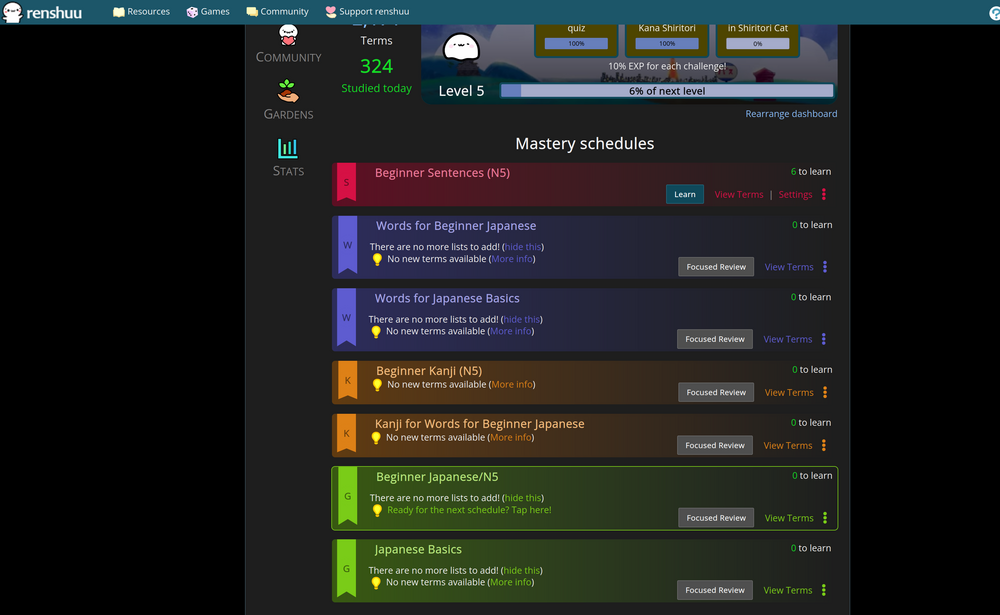The image size is (1000, 615).
Task: Click the green G bookmark for Japanese Basics
Action: point(346,569)
